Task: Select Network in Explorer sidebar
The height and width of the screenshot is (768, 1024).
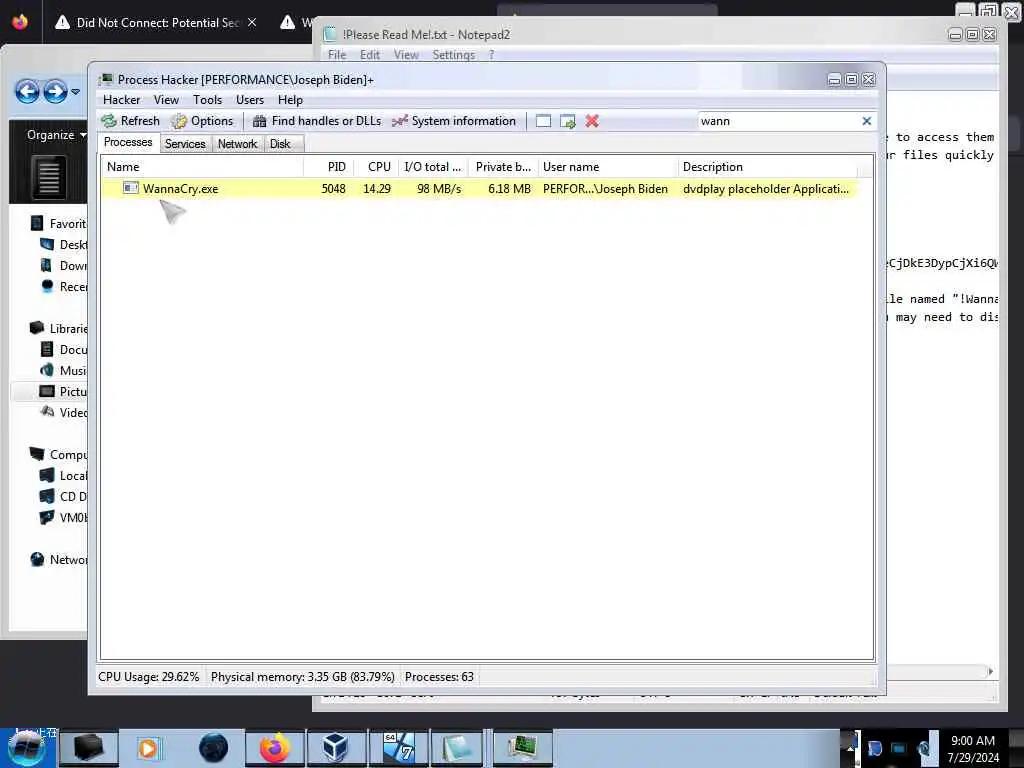Action: click(x=59, y=560)
